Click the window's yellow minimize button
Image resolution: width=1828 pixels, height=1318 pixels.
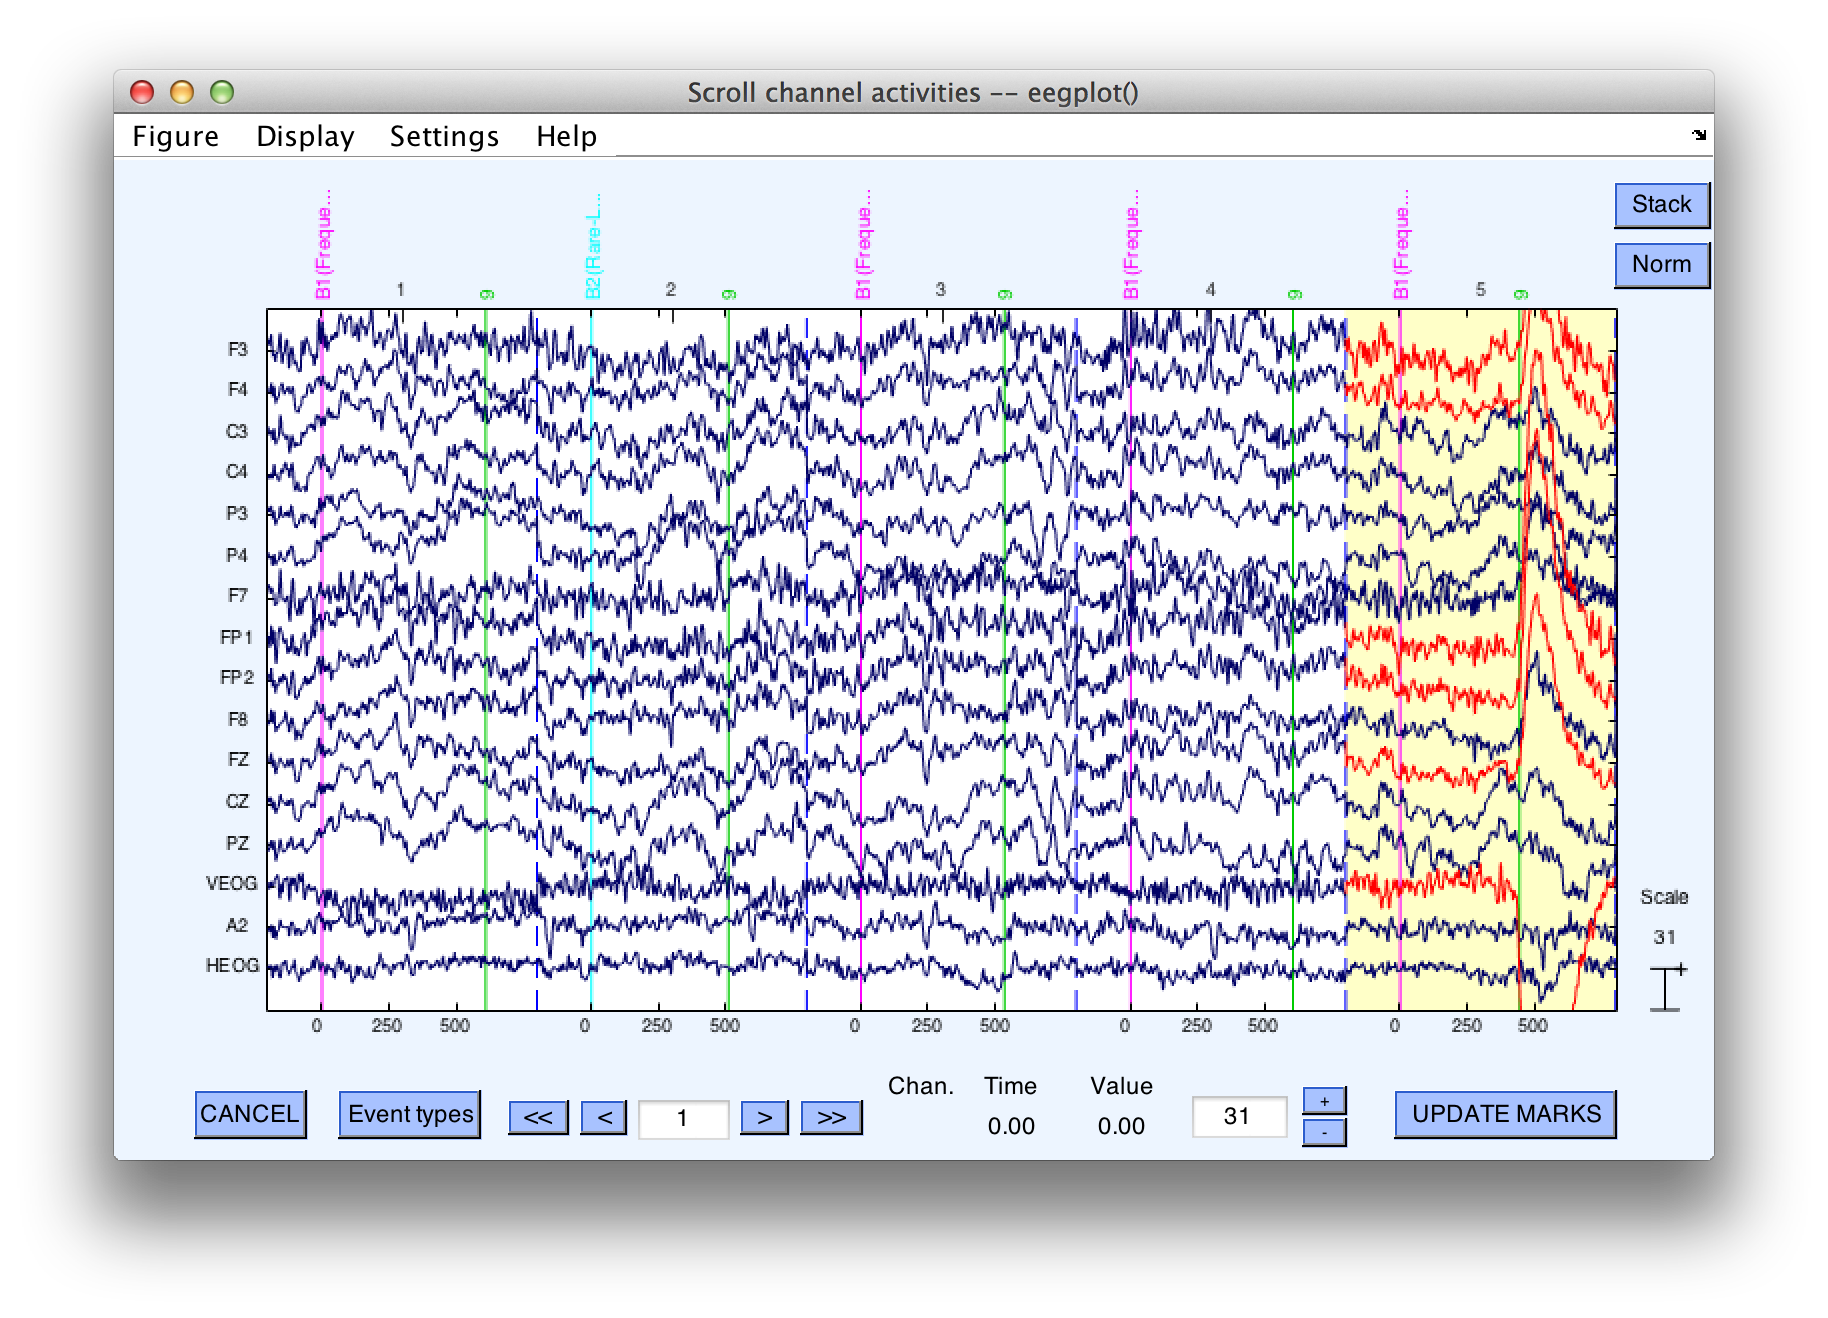[182, 92]
